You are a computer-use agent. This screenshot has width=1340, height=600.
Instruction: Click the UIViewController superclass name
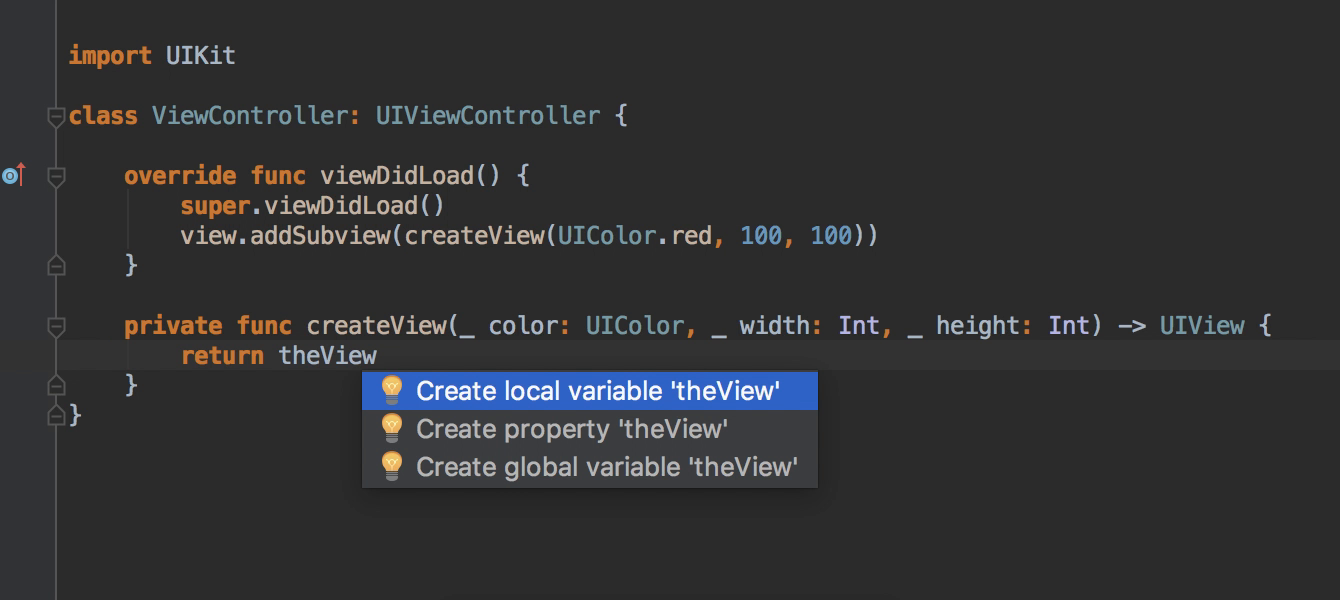click(x=487, y=116)
